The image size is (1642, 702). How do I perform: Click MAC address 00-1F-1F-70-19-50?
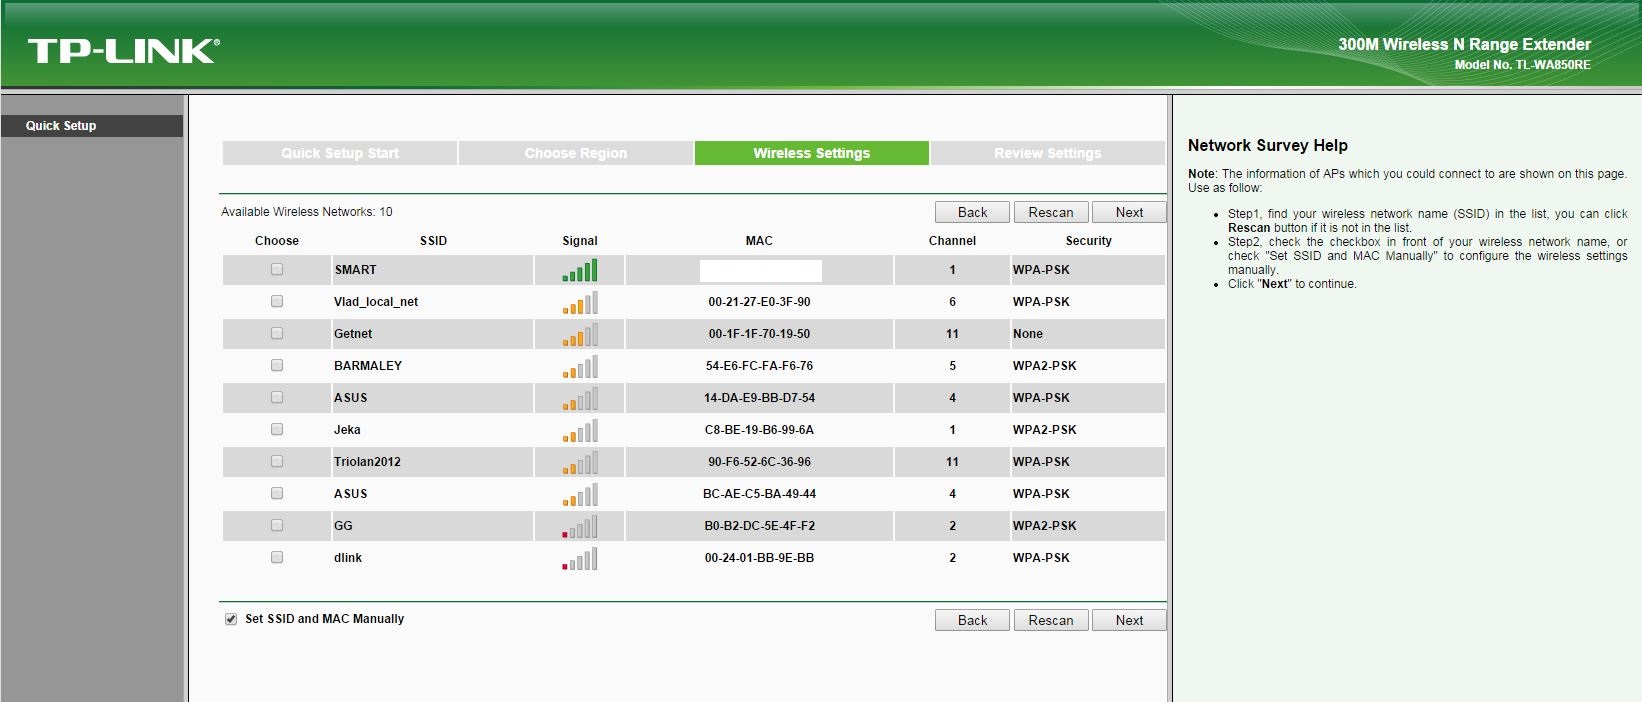point(759,334)
